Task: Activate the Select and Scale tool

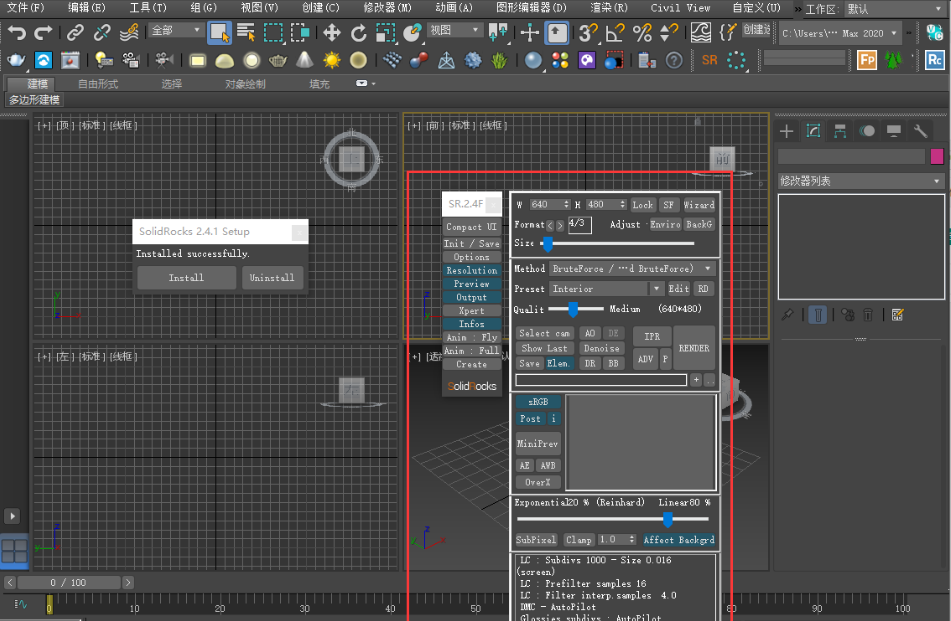Action: coord(385,32)
